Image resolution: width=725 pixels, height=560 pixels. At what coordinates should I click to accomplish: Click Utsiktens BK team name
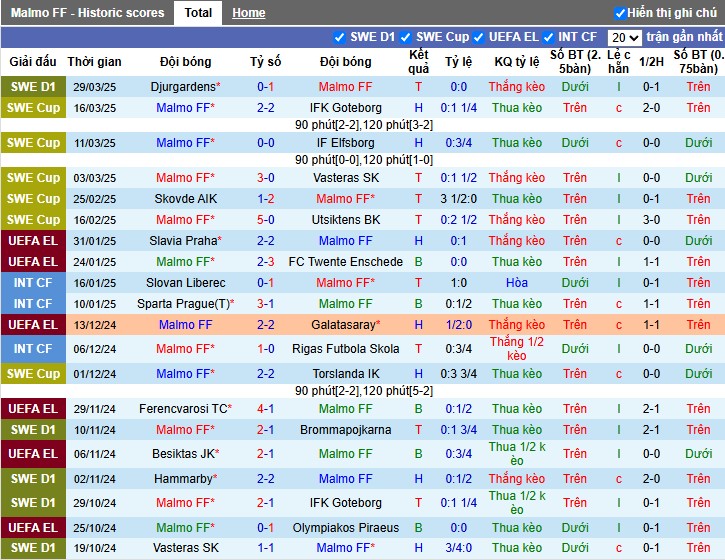pos(346,220)
